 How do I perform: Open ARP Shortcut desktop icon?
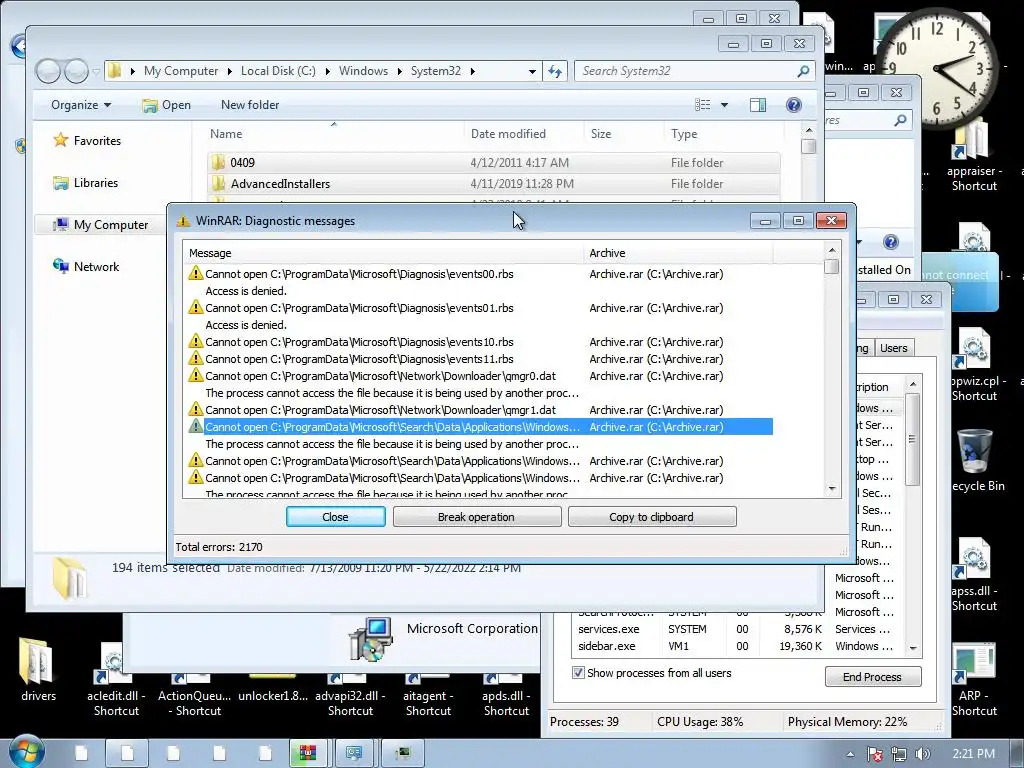click(974, 679)
